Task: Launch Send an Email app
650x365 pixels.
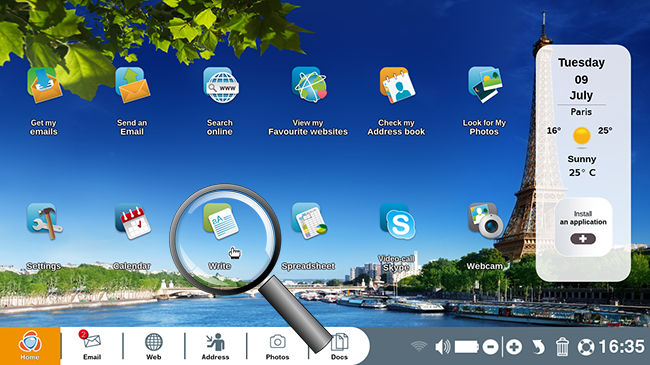Action: [132, 85]
